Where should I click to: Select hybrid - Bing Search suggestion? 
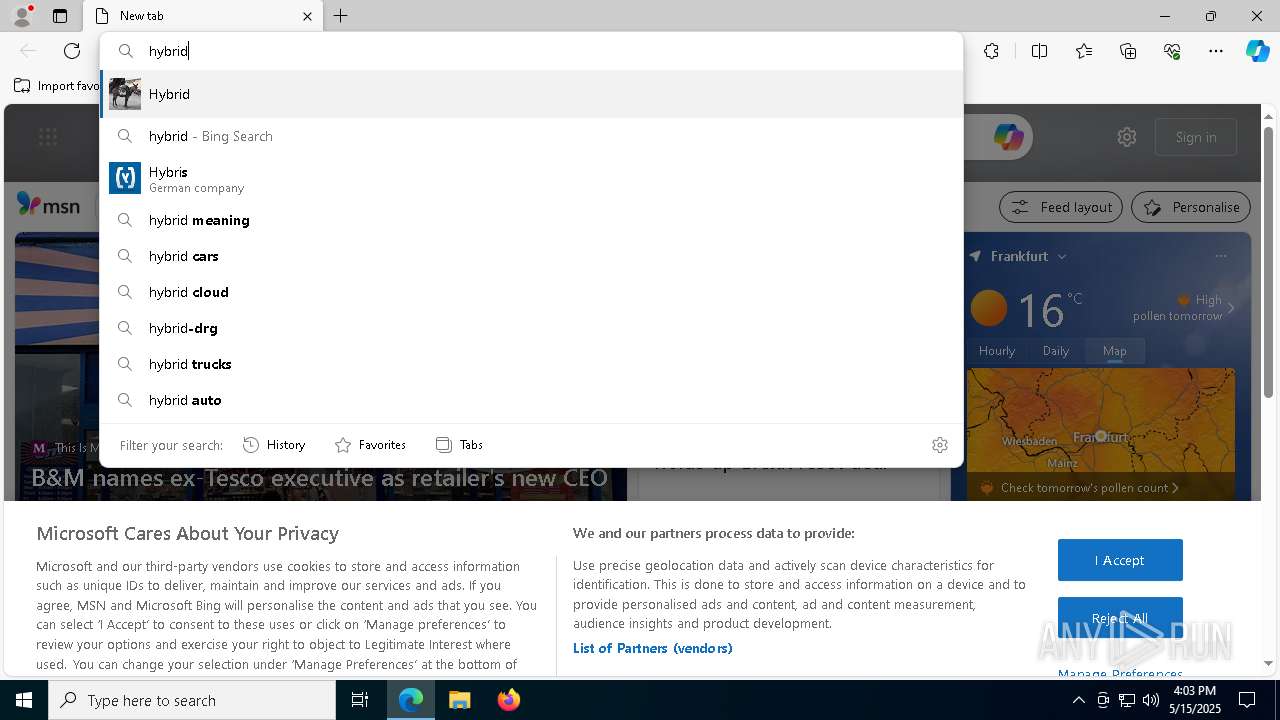531,136
